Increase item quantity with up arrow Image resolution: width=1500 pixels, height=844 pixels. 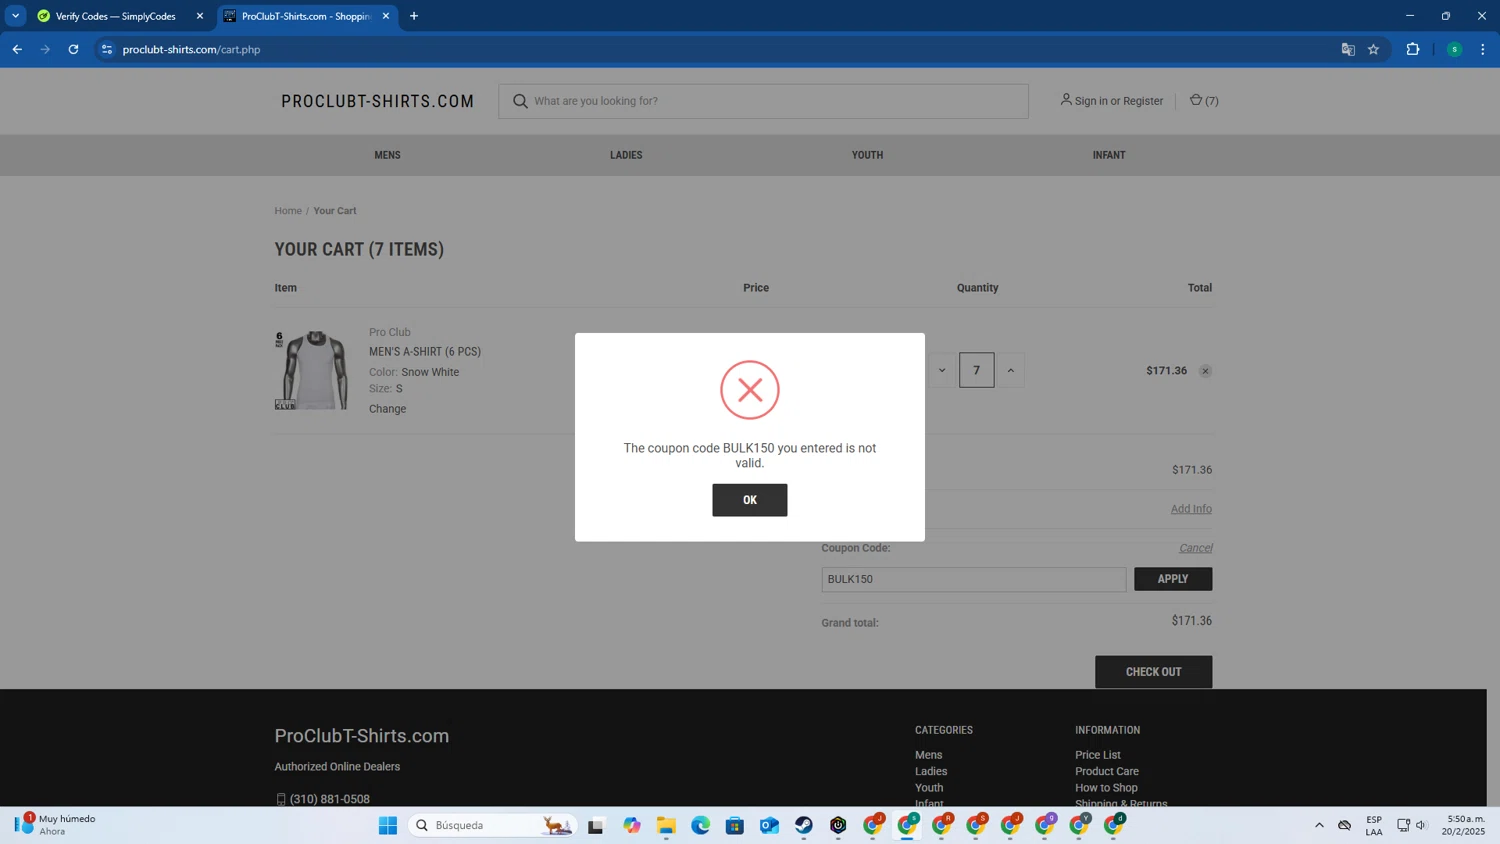(1010, 370)
